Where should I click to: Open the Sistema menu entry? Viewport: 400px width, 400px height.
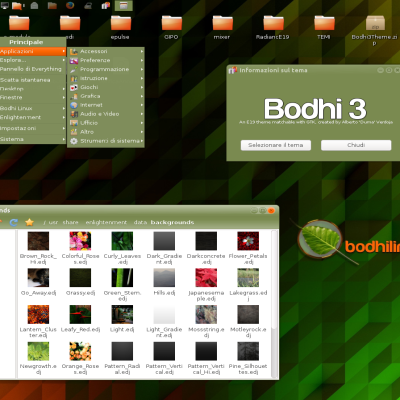[x=33, y=139]
